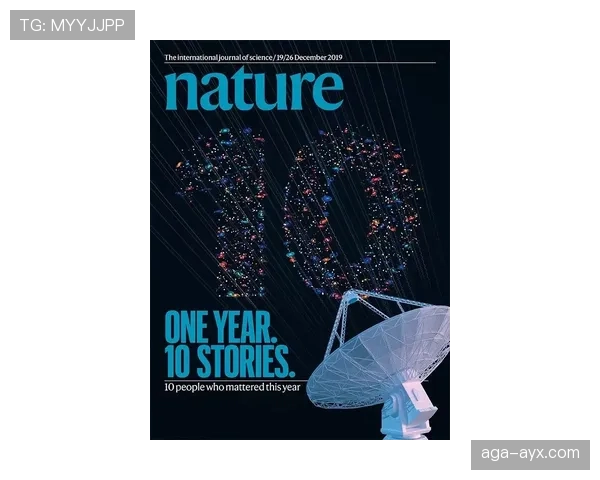This screenshot has width=600, height=480.
Task: Click the galaxy-filled digit "0"
Action: 350,211
